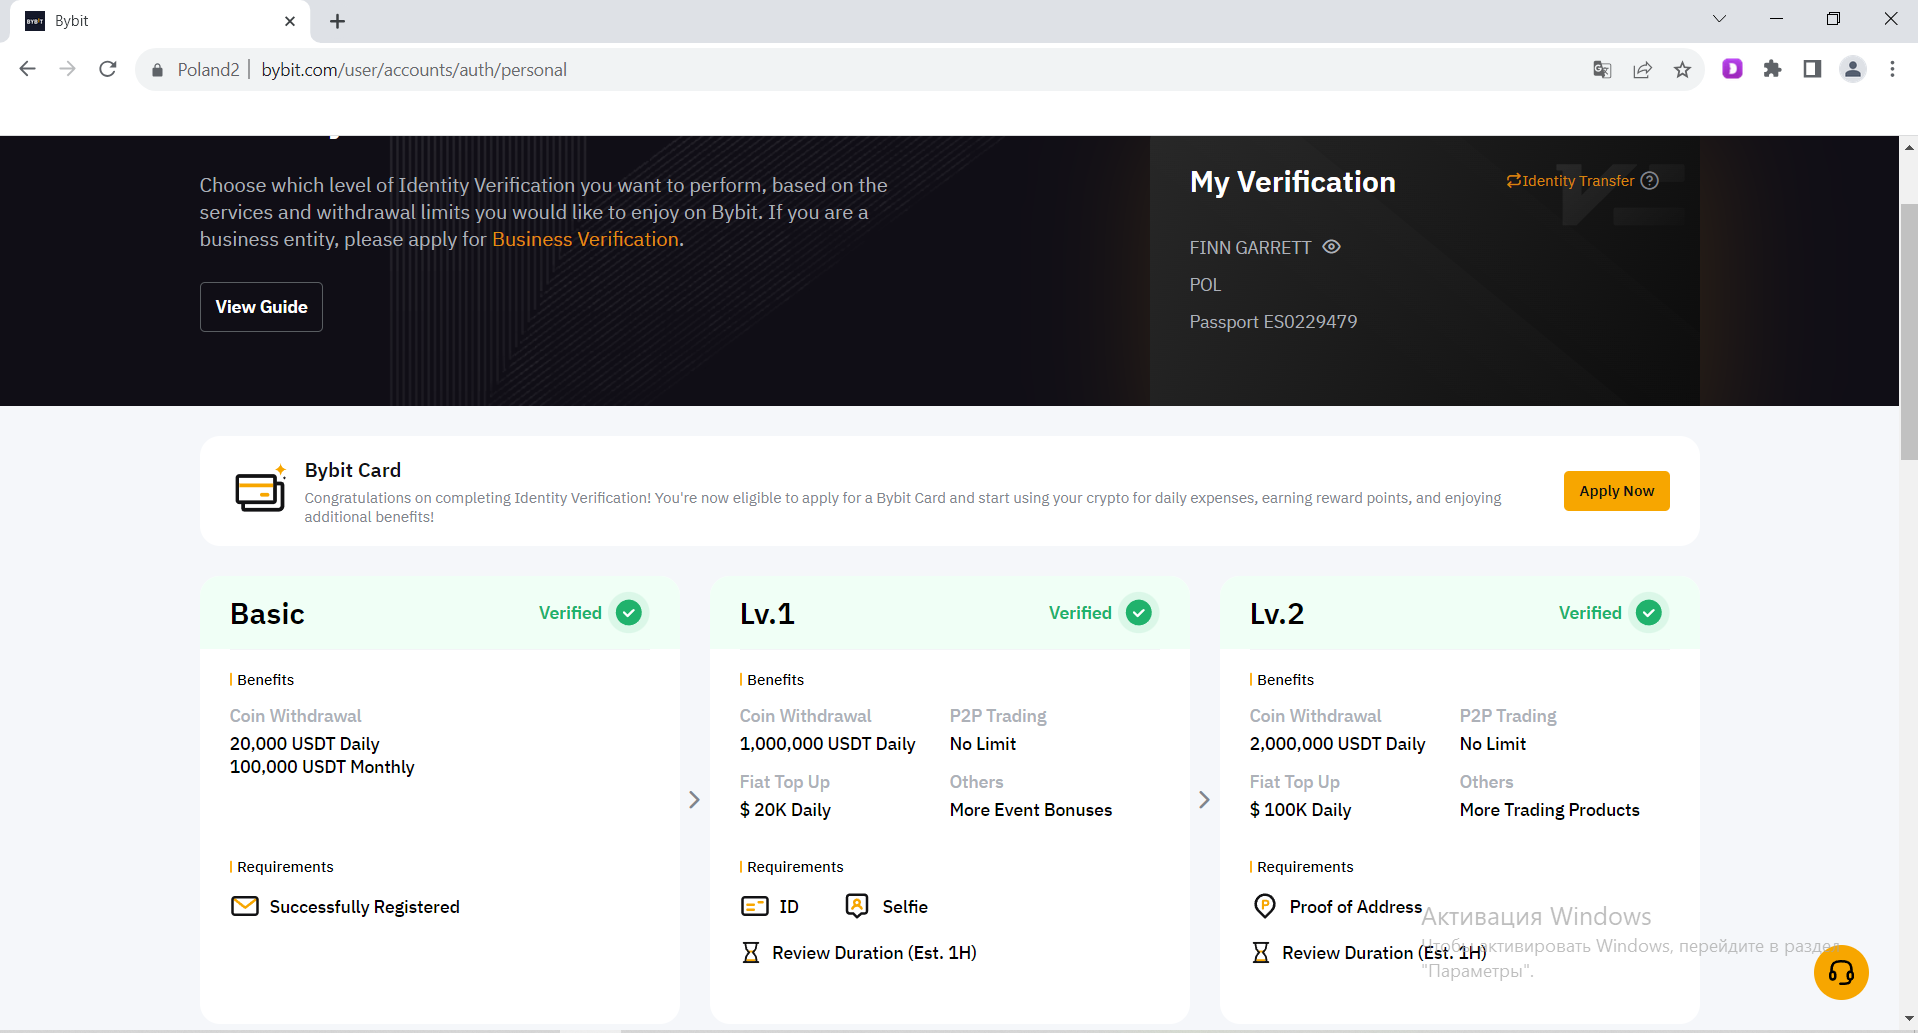Open the browser extensions puzzle icon
This screenshot has height=1033, width=1918.
[1772, 69]
